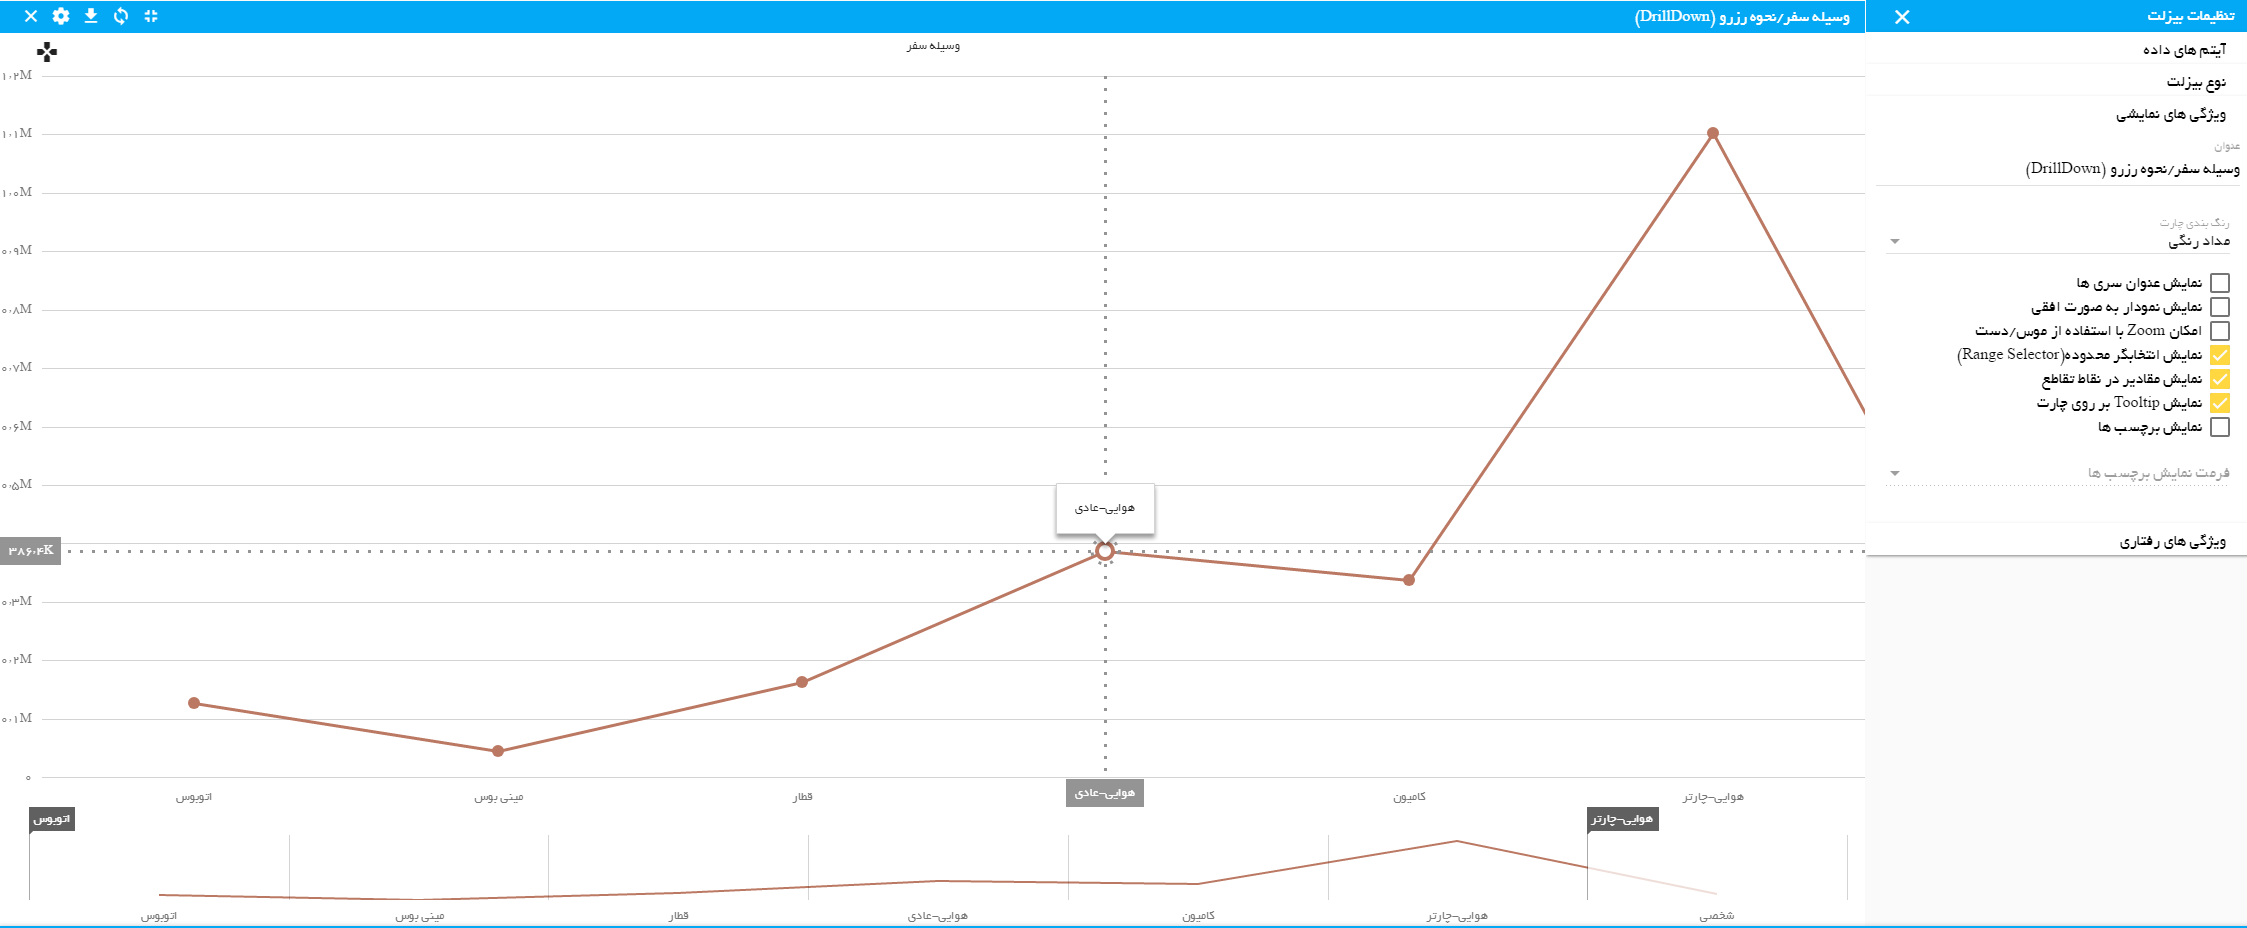The width and height of the screenshot is (2247, 928).
Task: Click the هوایی-چارتر label on the main x-axis
Action: [x=1713, y=797]
